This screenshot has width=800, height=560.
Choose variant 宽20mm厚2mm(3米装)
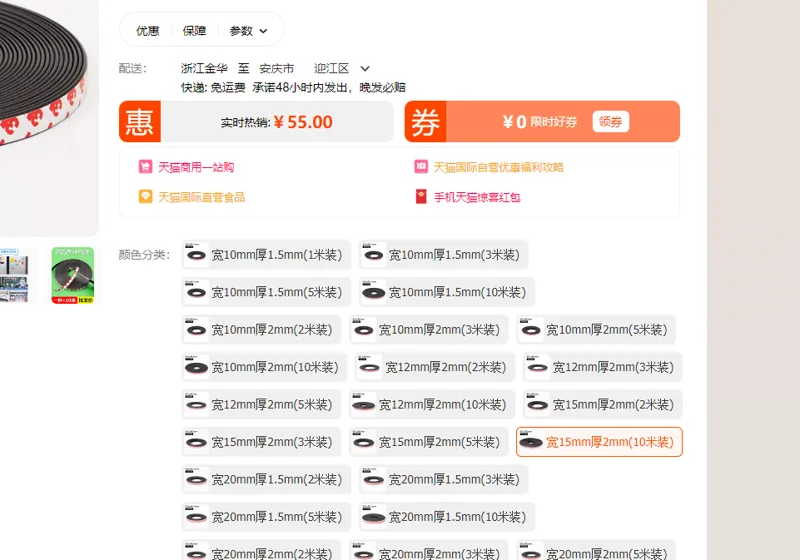point(429,550)
